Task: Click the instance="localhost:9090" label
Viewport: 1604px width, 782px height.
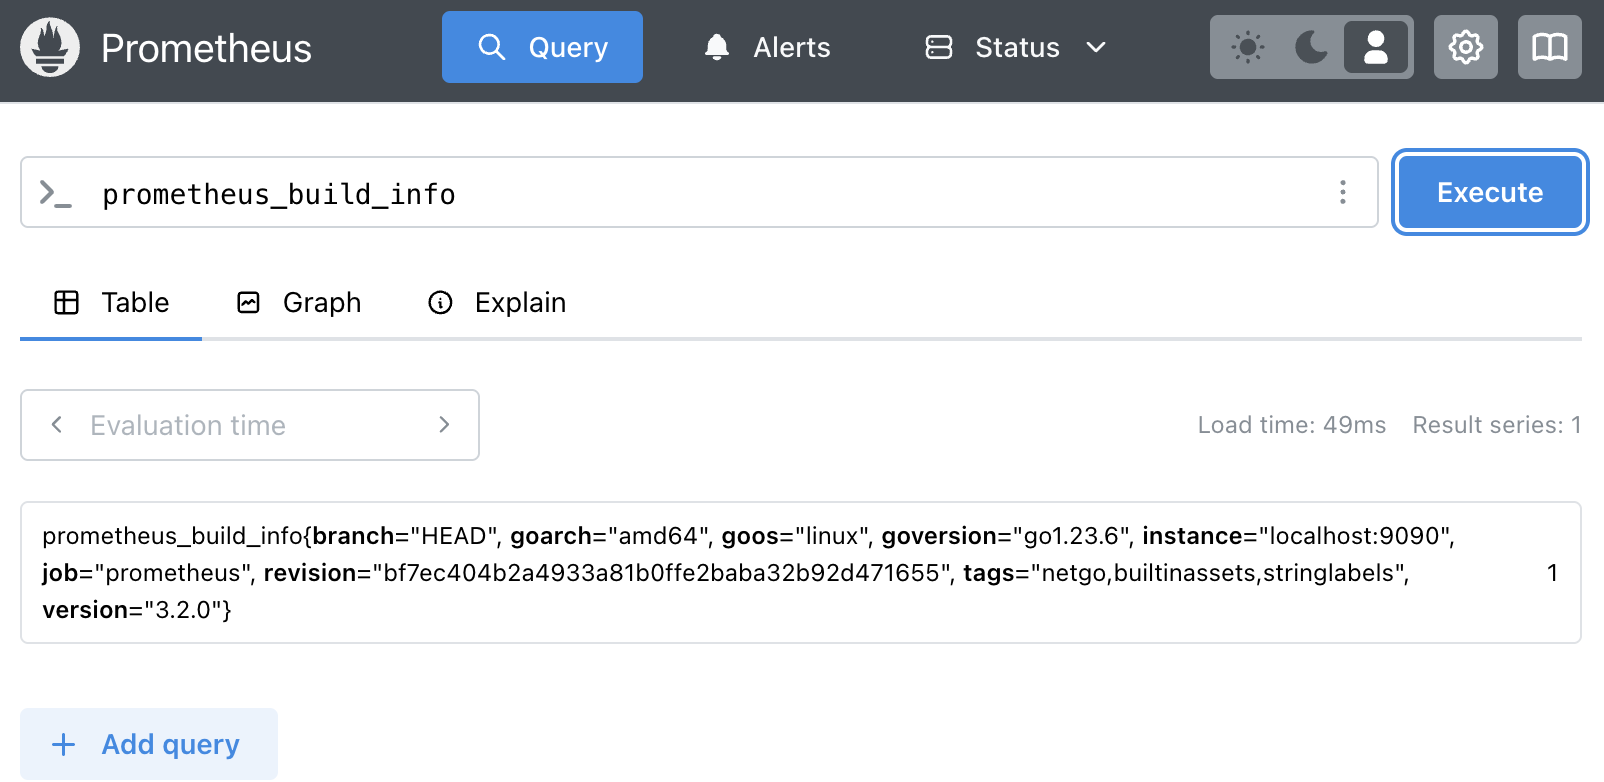Action: coord(1295,536)
